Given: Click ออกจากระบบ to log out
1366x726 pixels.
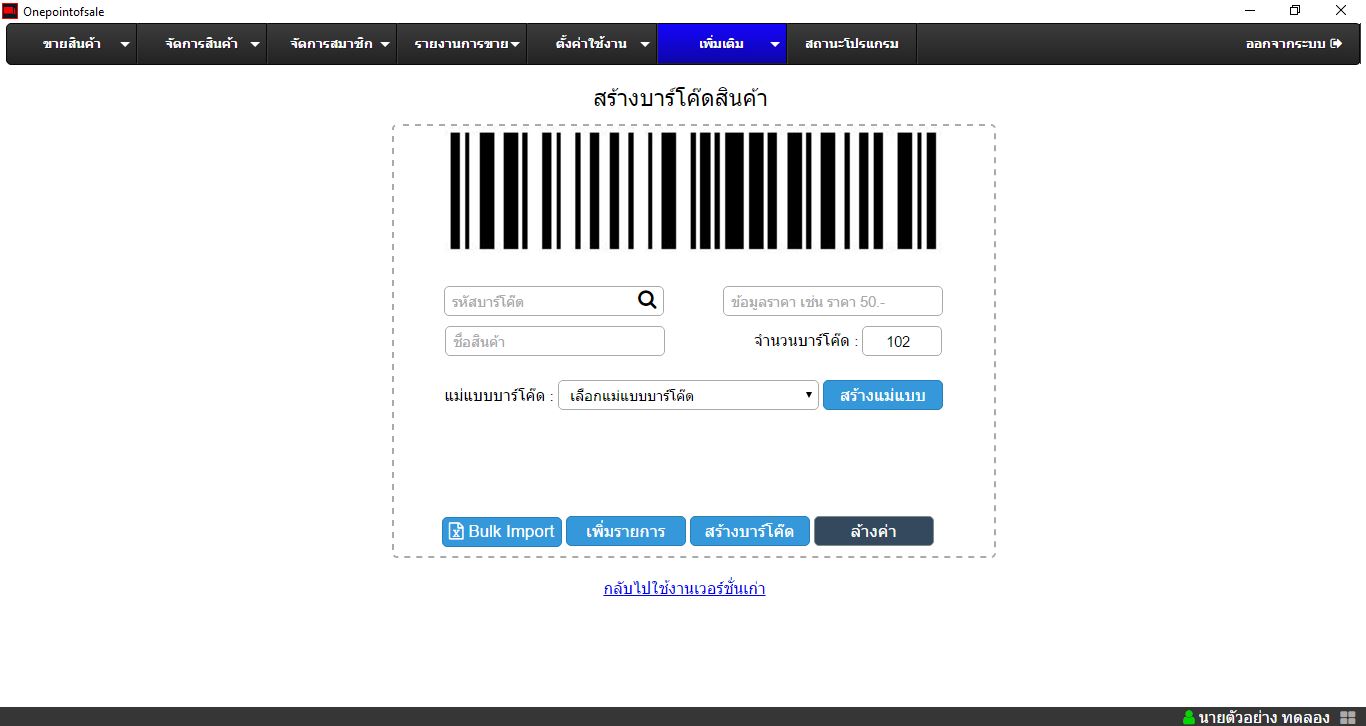Looking at the screenshot, I should point(1293,44).
